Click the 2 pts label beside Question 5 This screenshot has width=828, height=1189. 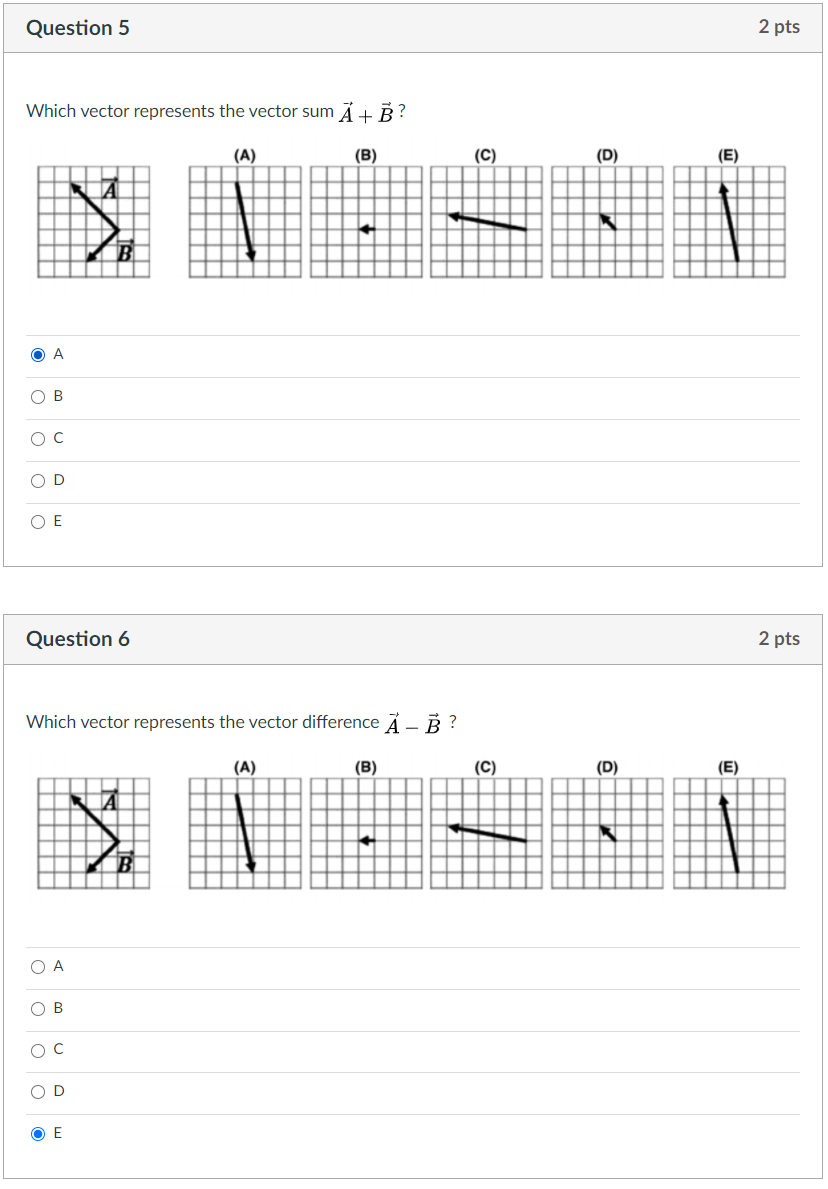781,28
